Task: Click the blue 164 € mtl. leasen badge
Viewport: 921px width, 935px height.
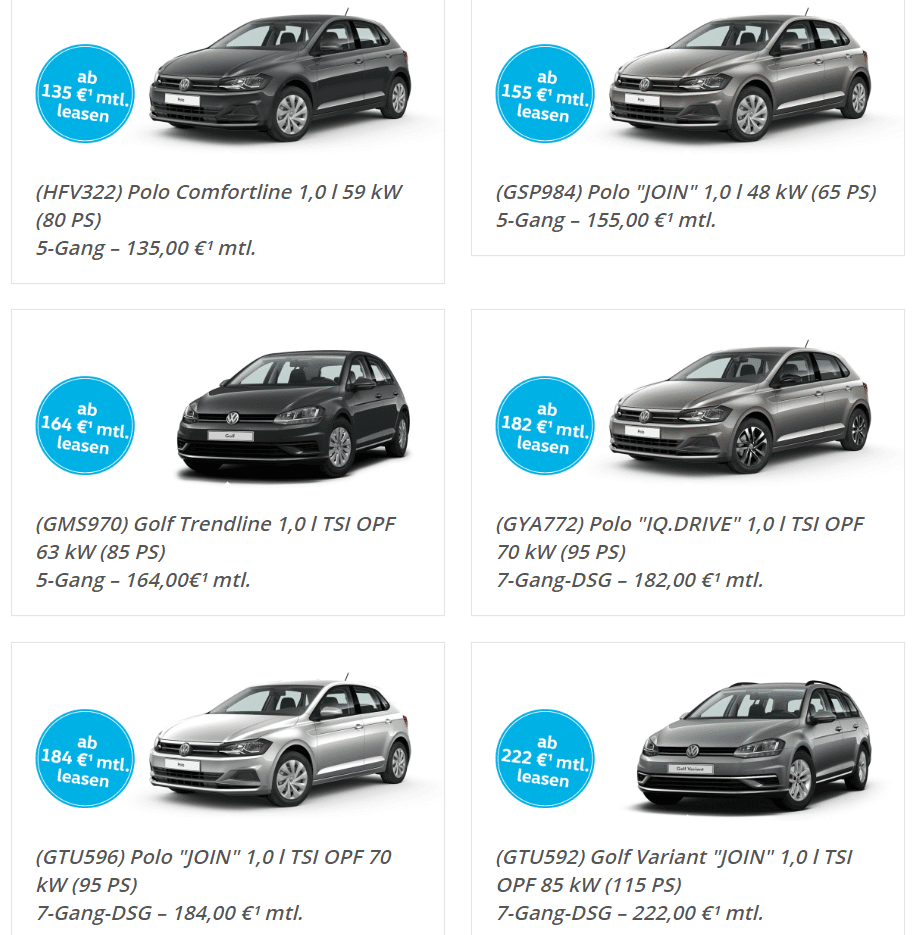Action: click(x=85, y=426)
